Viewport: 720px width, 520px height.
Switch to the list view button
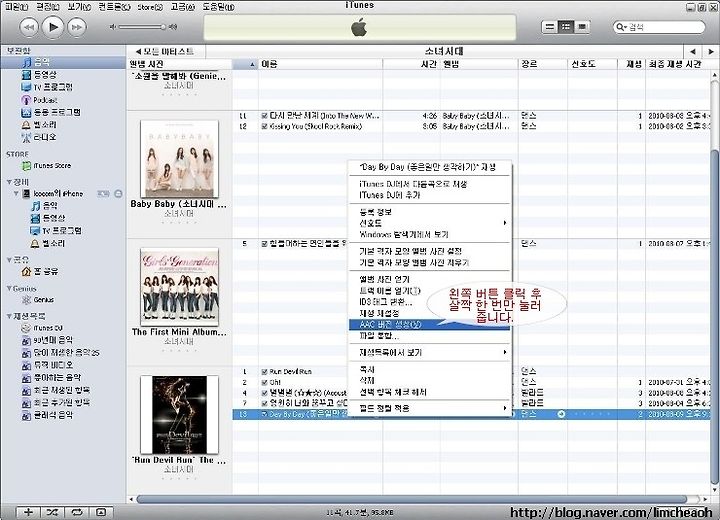(549, 27)
